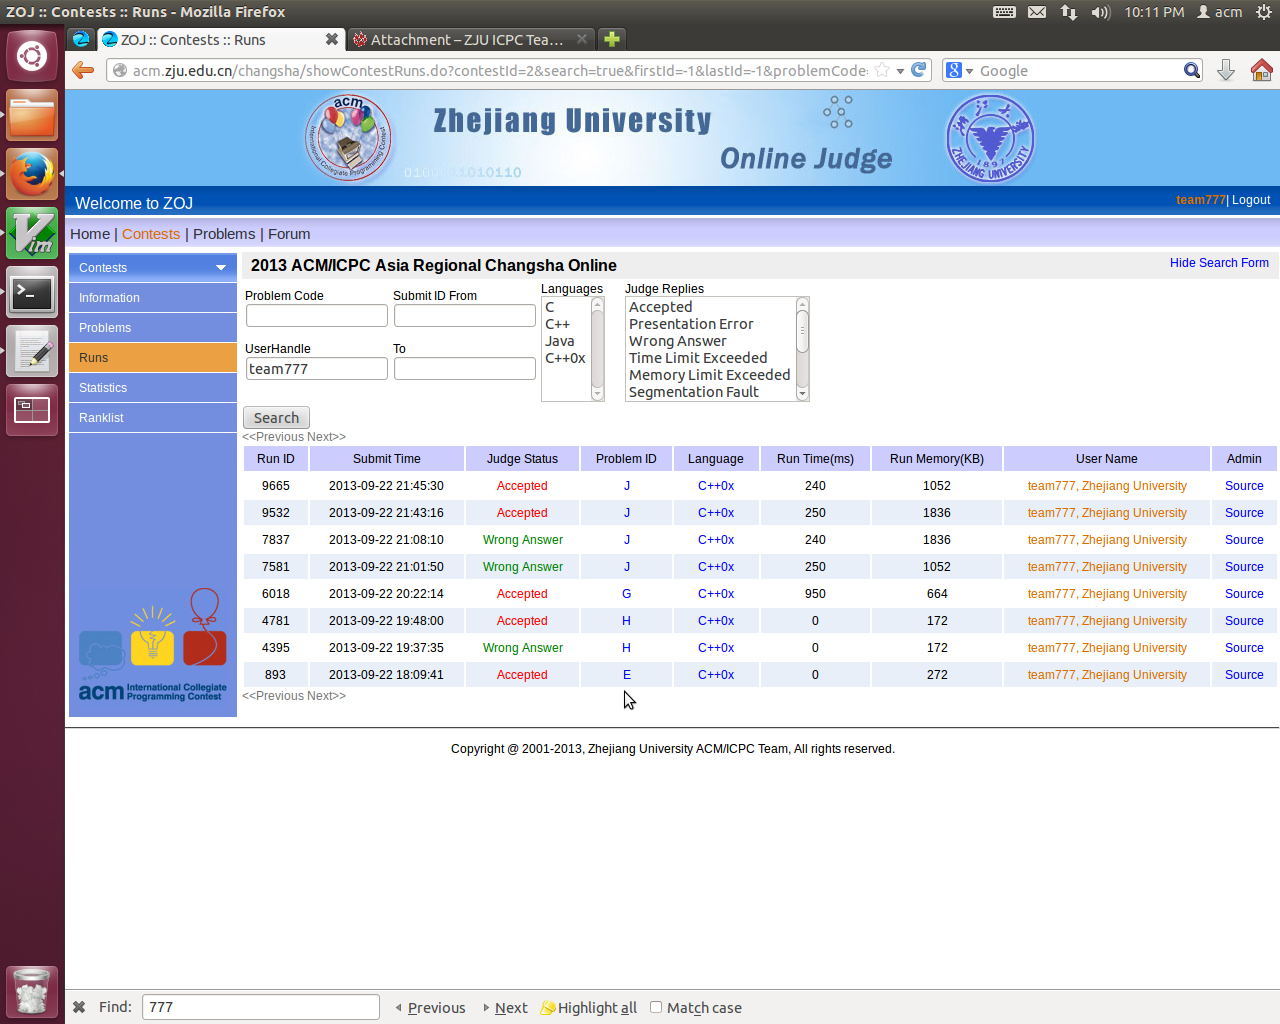1280x1024 pixels.
Task: Open the URL bar history dropdown
Action: point(900,70)
